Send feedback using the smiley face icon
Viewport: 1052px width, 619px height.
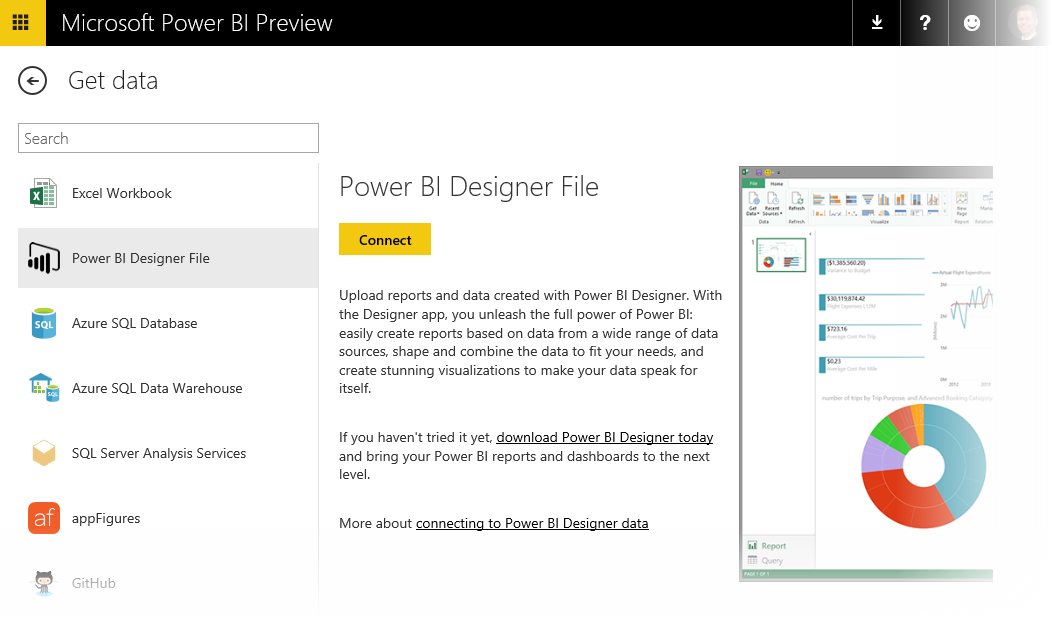pyautogui.click(x=971, y=22)
